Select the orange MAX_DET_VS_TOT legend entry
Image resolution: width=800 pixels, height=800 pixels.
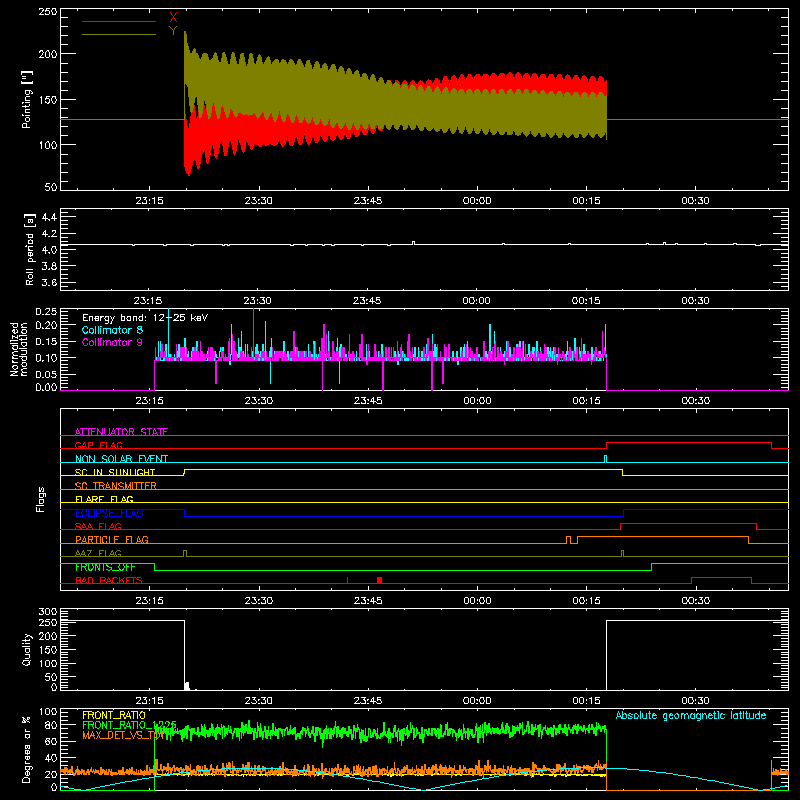pyautogui.click(x=123, y=735)
